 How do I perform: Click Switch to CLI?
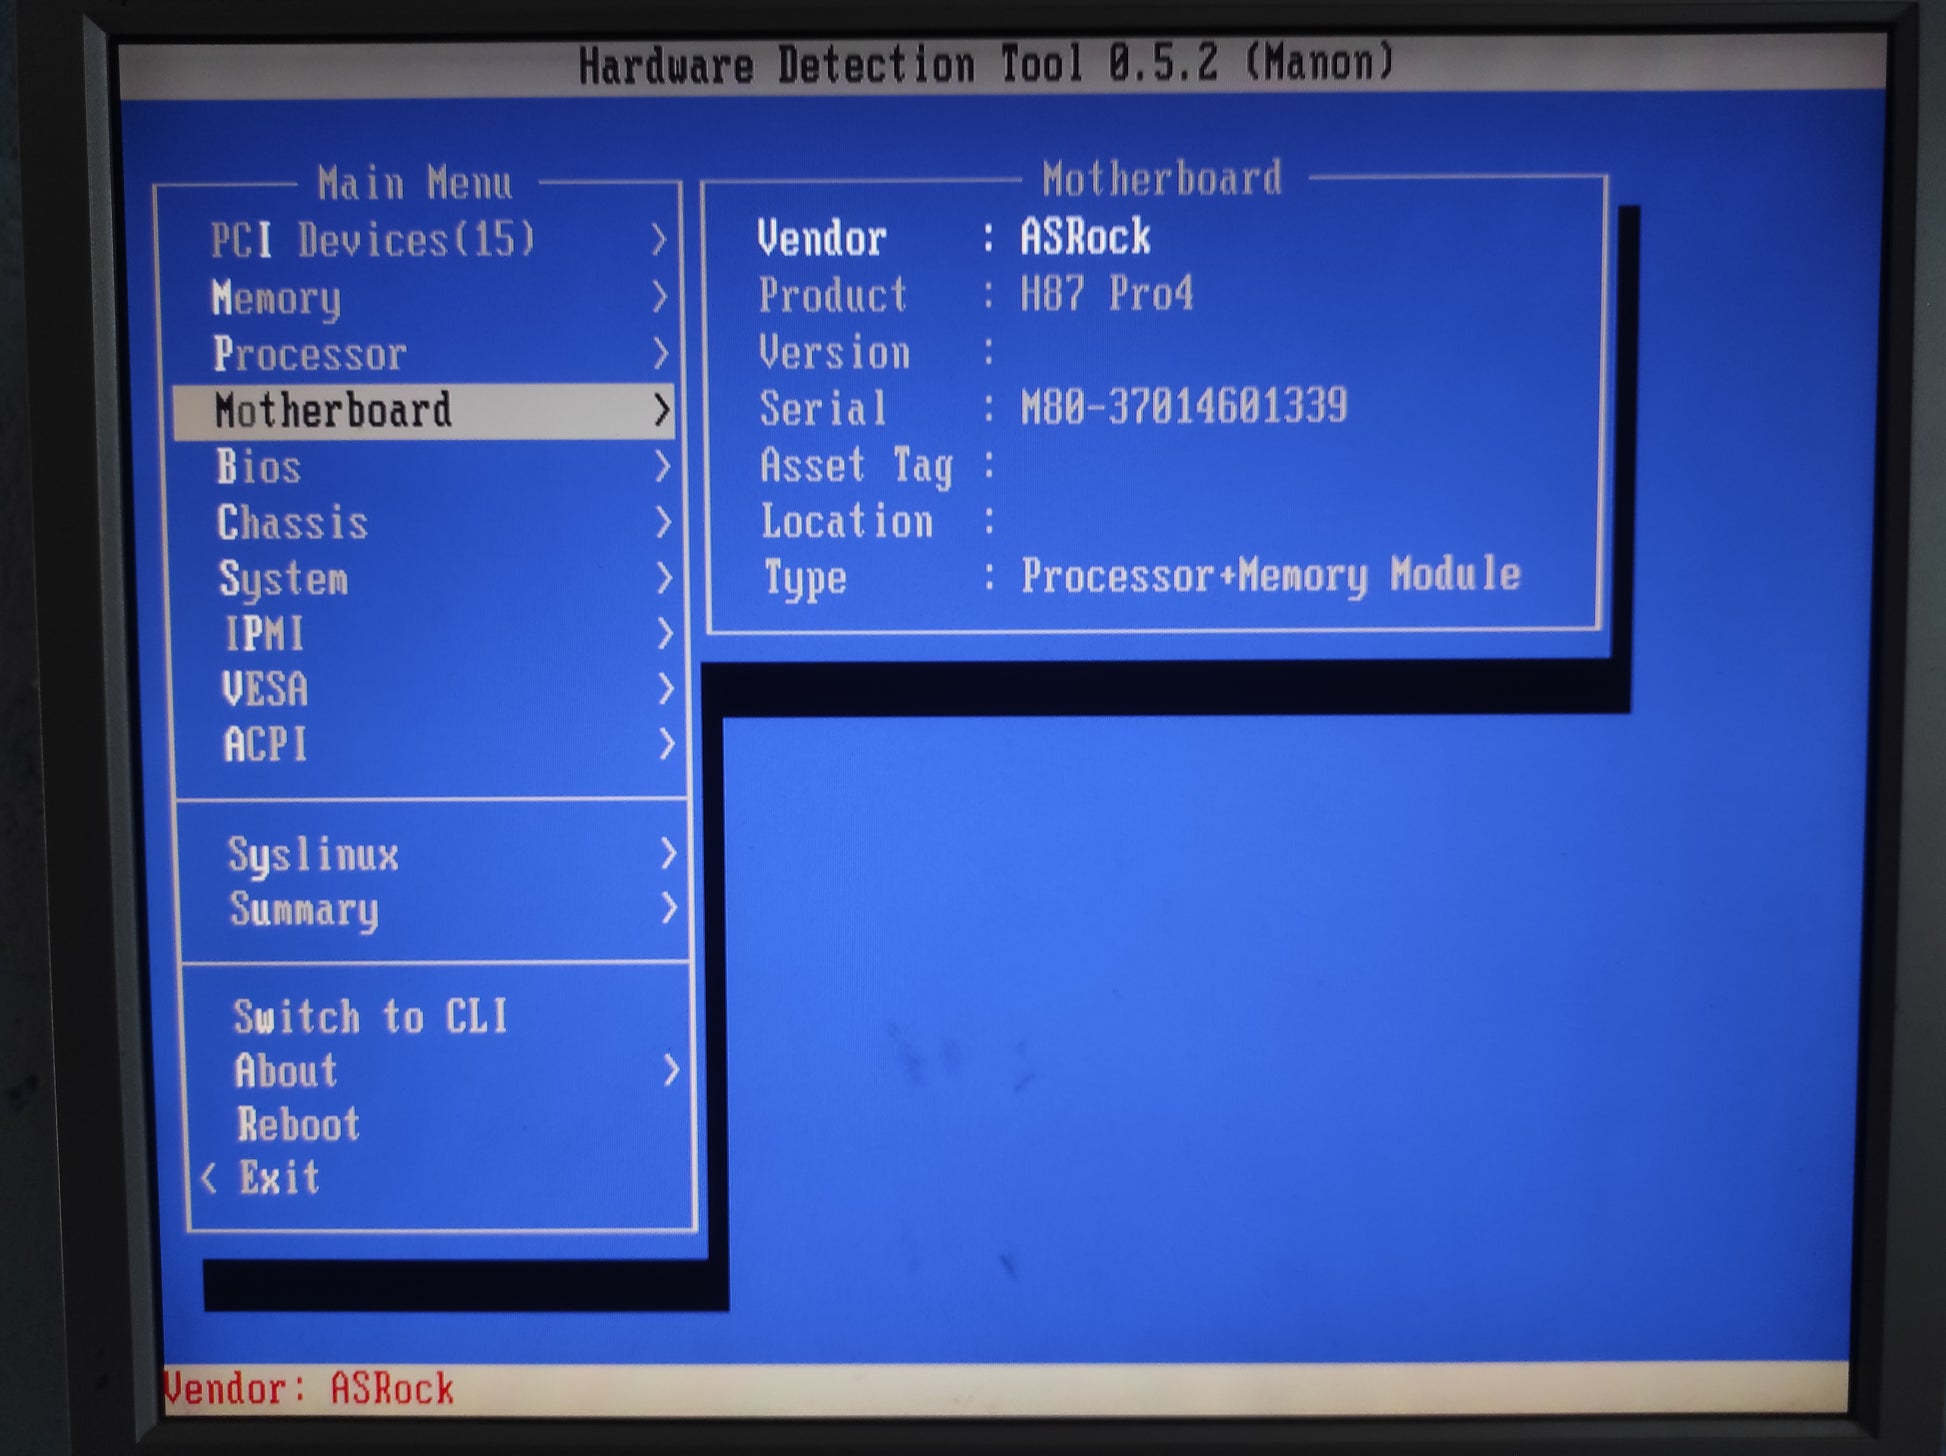pyautogui.click(x=371, y=1017)
